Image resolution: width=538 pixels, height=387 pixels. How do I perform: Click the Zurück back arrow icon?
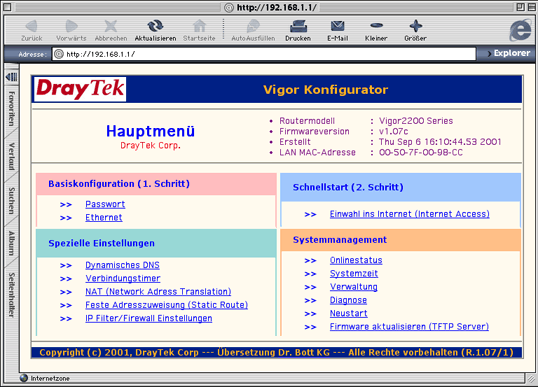pyautogui.click(x=32, y=26)
